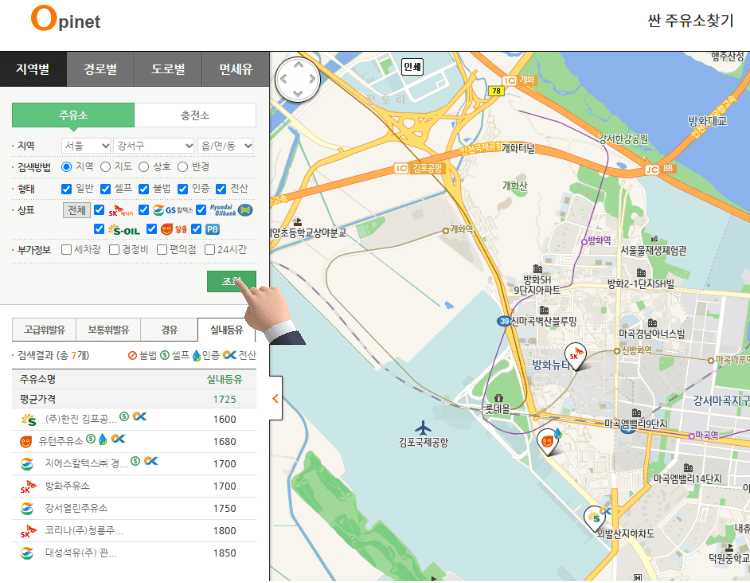Collapse side panel with orange arrow

[x=276, y=398]
